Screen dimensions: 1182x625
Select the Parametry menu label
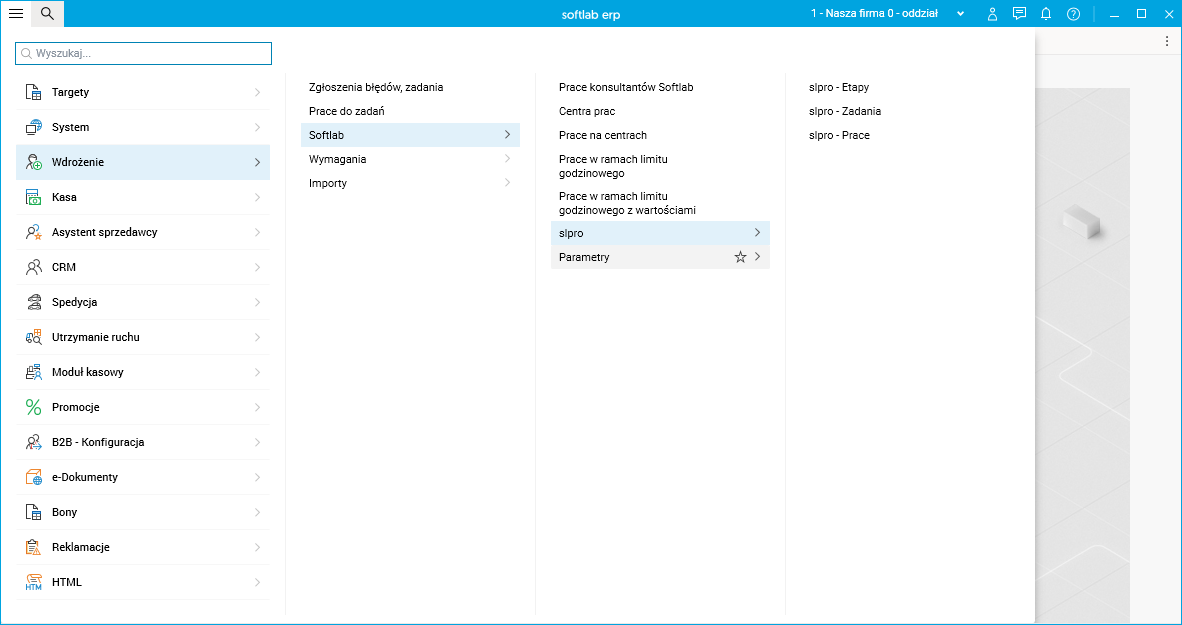tap(584, 257)
